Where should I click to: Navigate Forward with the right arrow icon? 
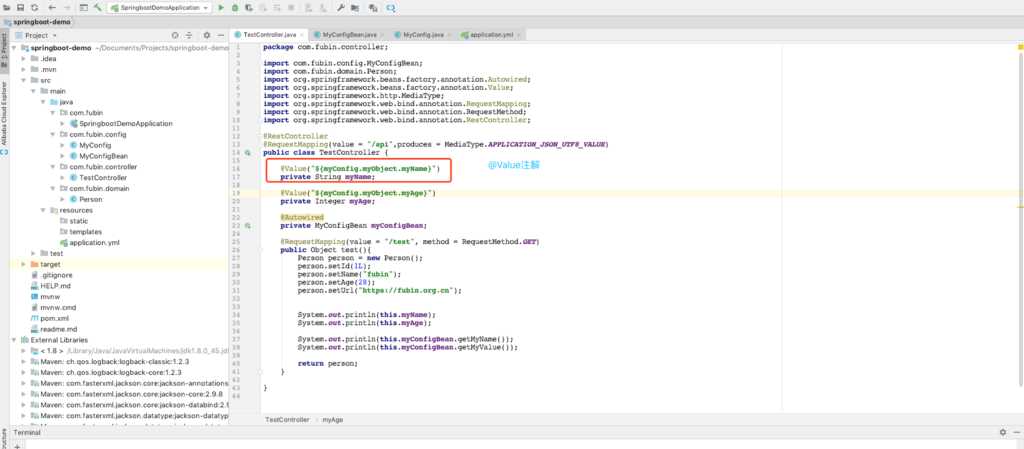pos(67,8)
